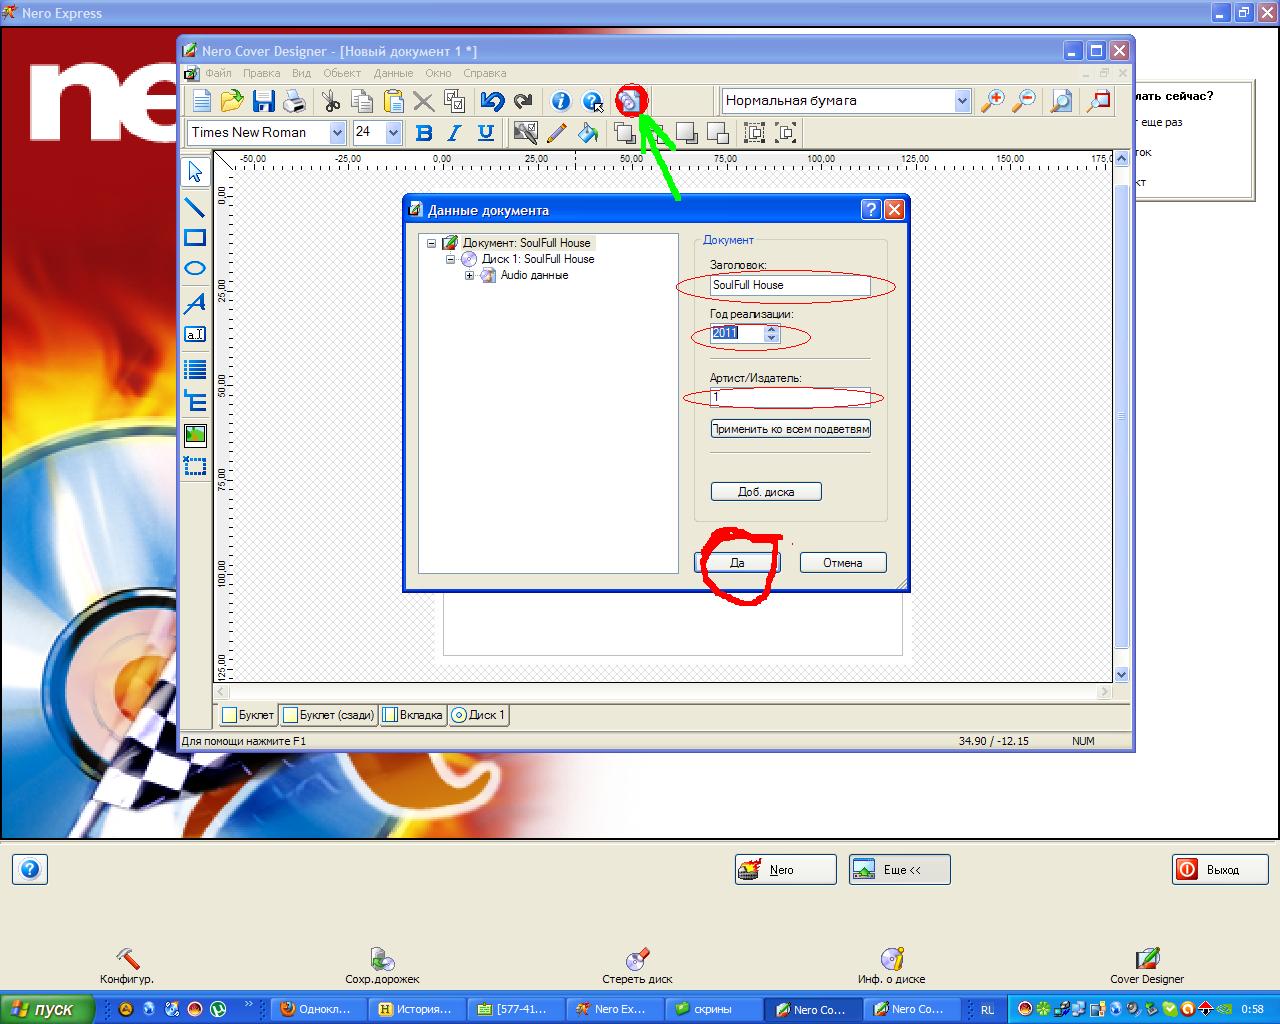The width and height of the screenshot is (1280, 1024).
Task: Click the context Help question-mark icon
Action: click(592, 100)
